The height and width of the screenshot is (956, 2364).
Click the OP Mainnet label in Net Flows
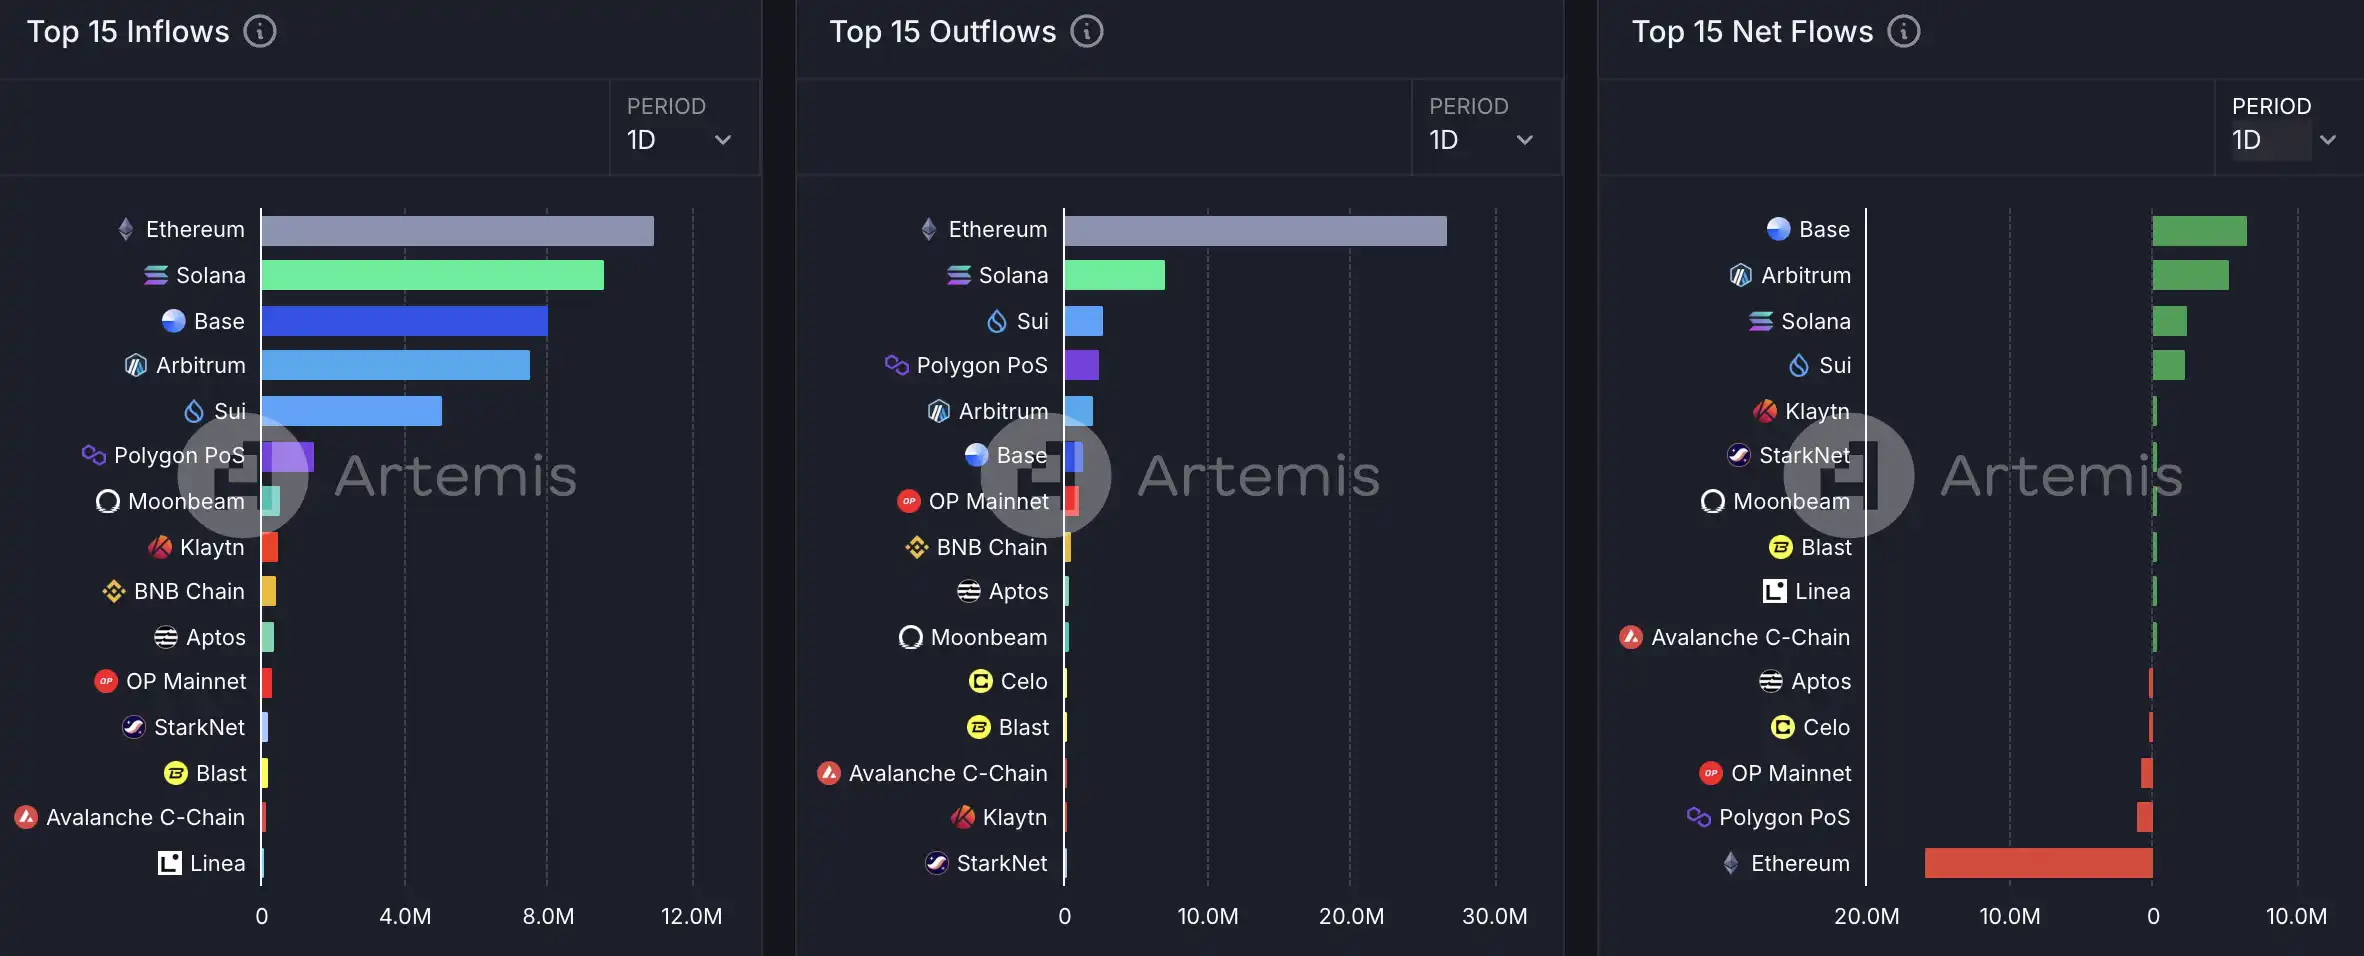1791,773
